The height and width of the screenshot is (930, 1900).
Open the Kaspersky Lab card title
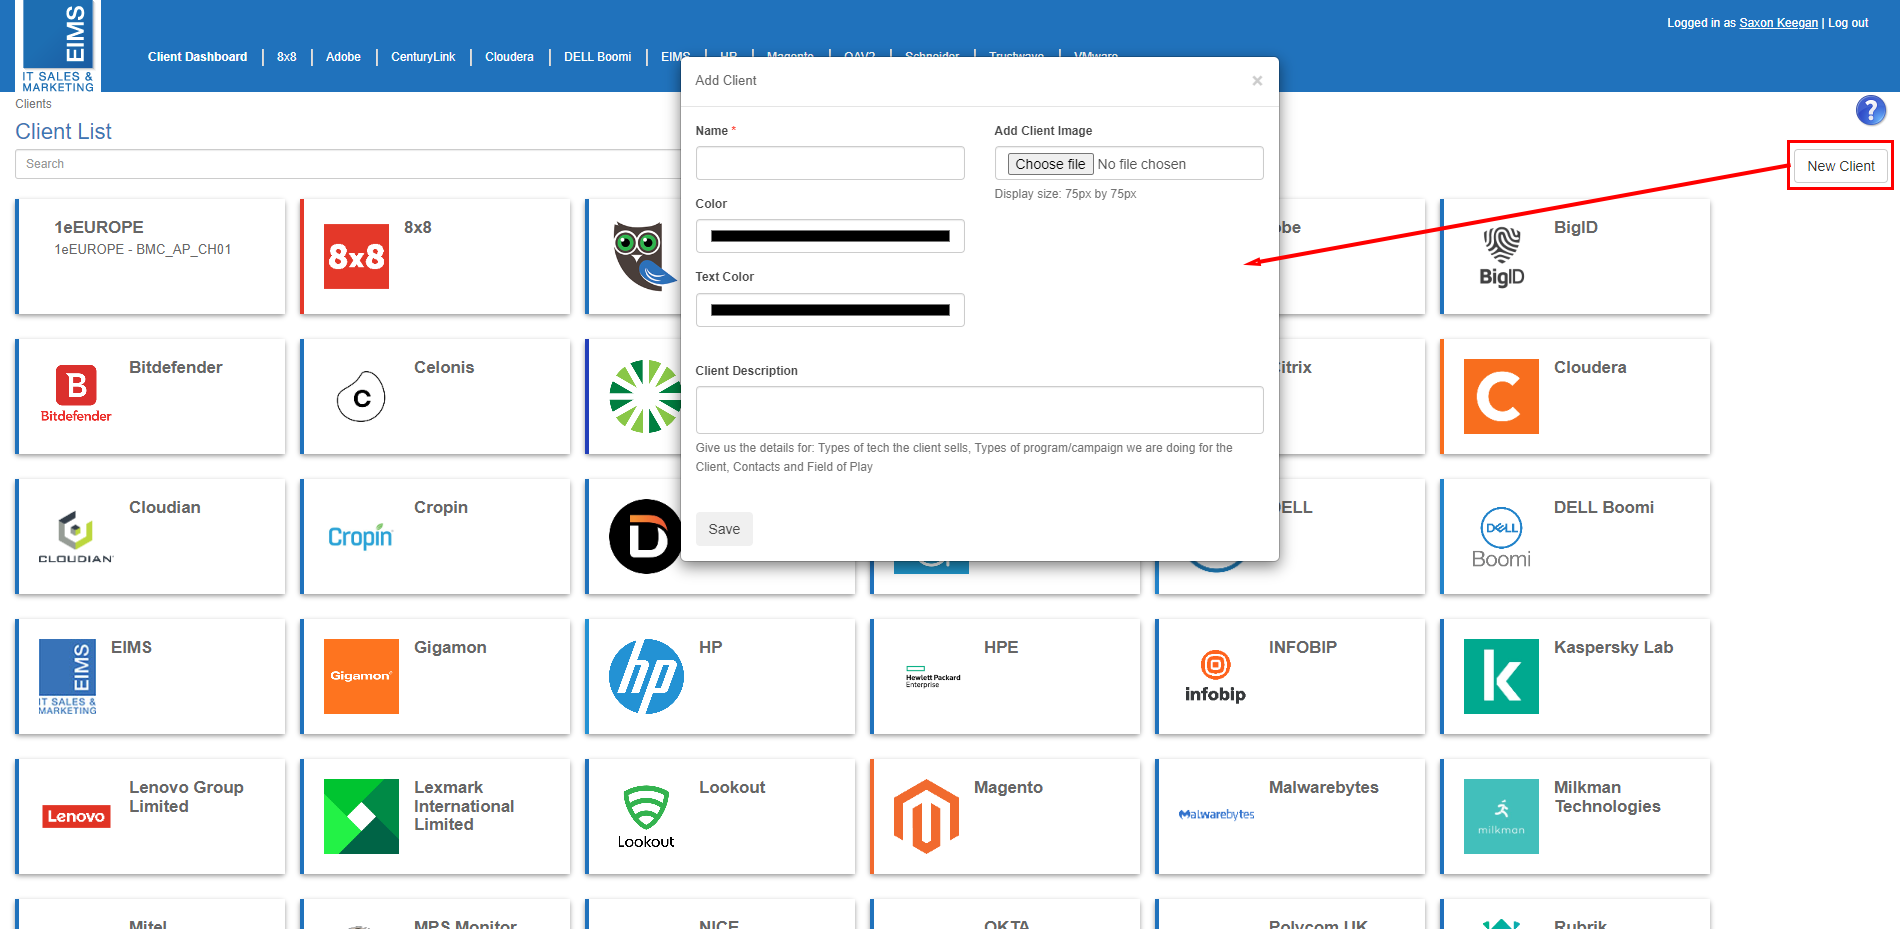click(x=1613, y=647)
